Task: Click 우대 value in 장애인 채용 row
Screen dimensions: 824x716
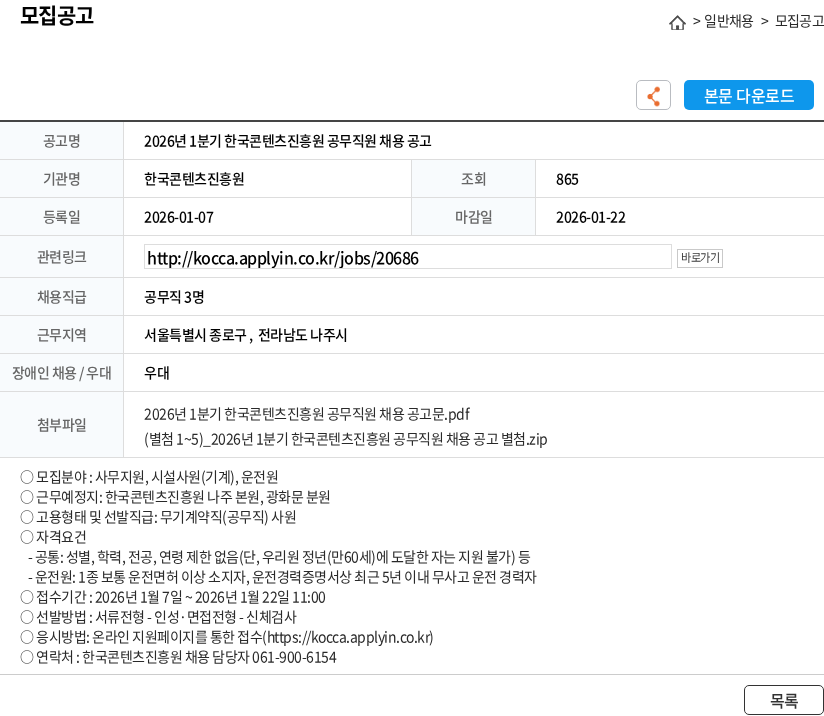Action: [x=157, y=373]
